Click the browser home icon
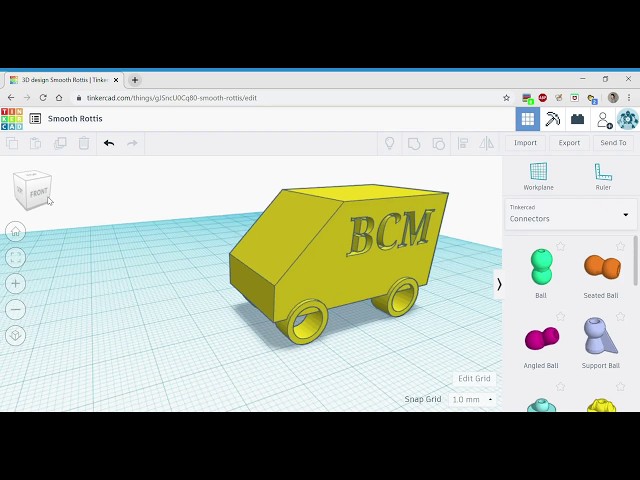Screen dimensions: 640x480 pos(59,98)
